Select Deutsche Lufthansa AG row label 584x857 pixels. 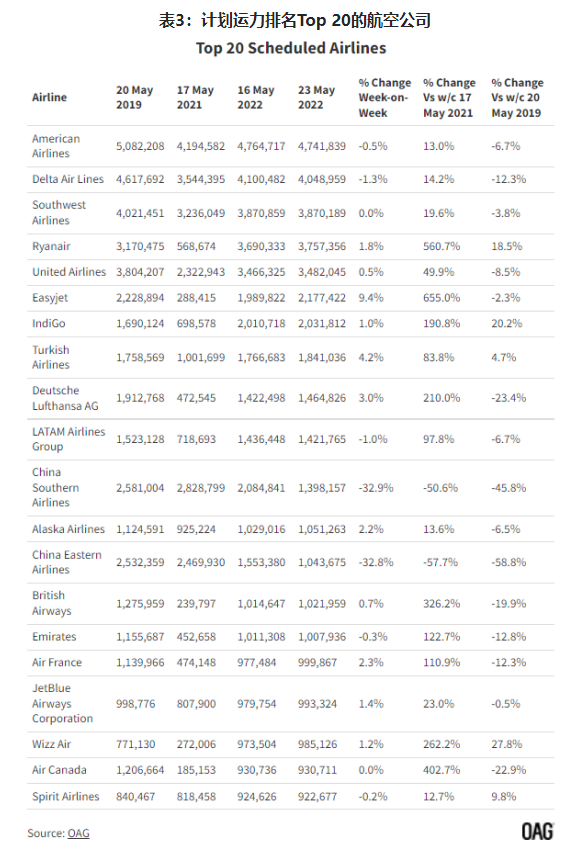(65, 398)
